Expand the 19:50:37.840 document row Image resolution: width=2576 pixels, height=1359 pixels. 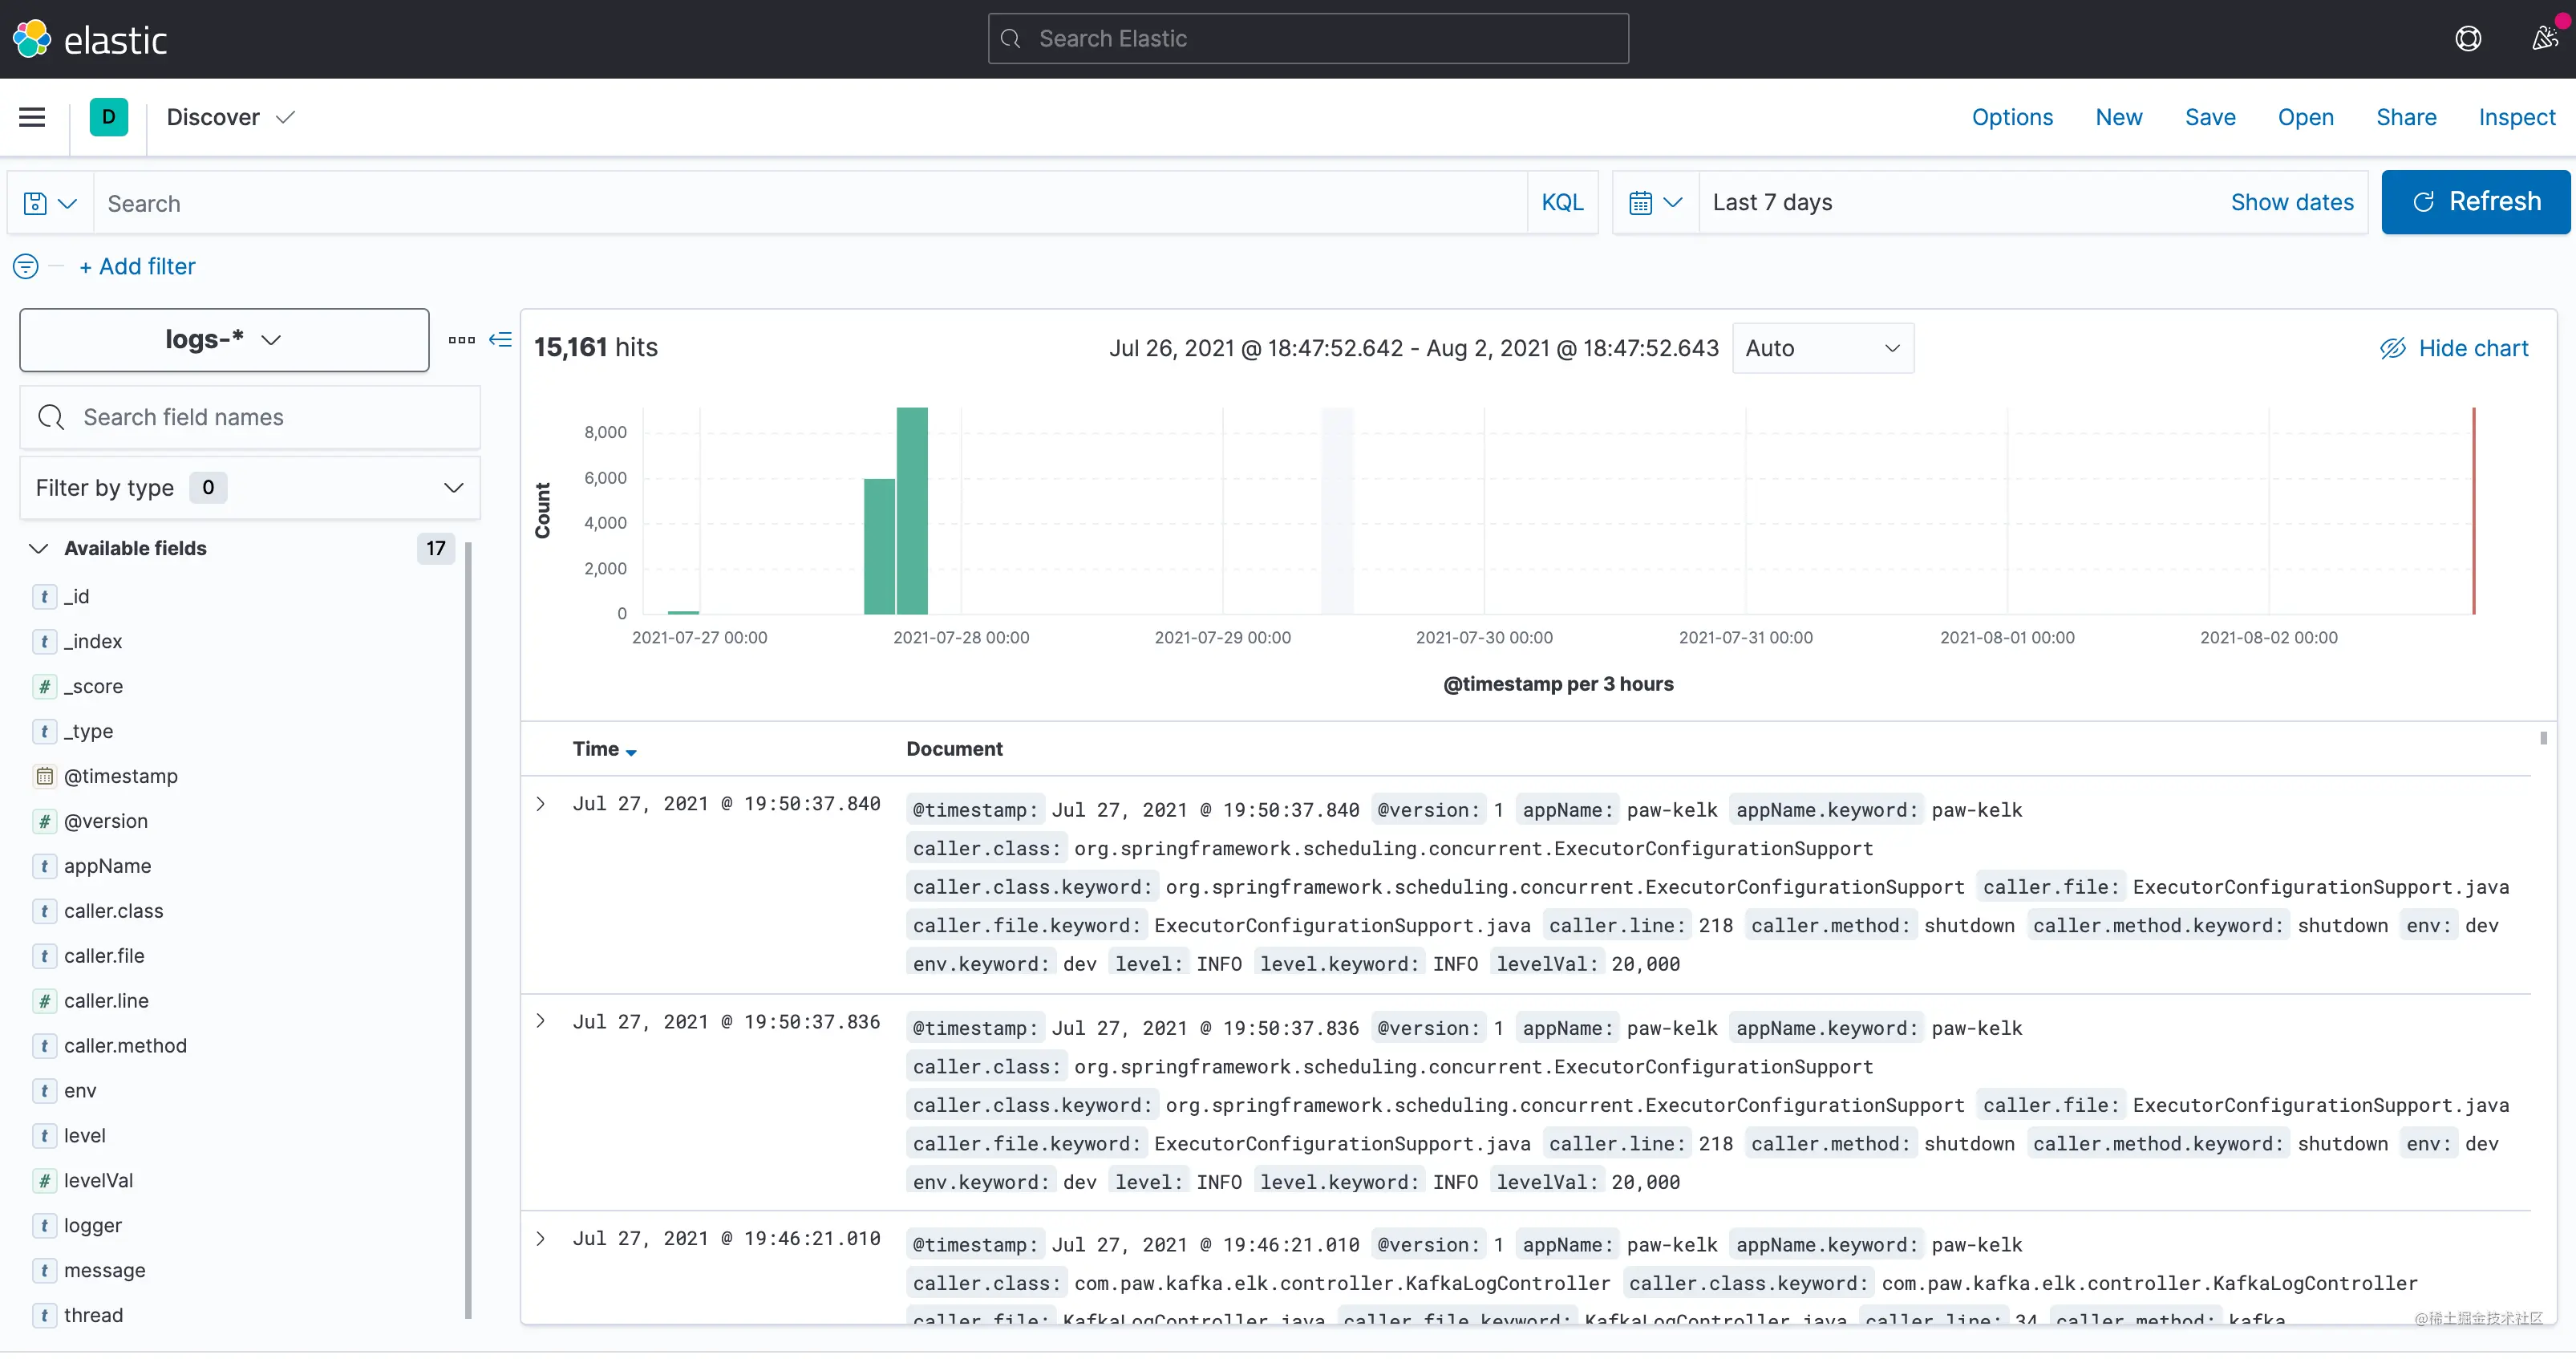541,804
